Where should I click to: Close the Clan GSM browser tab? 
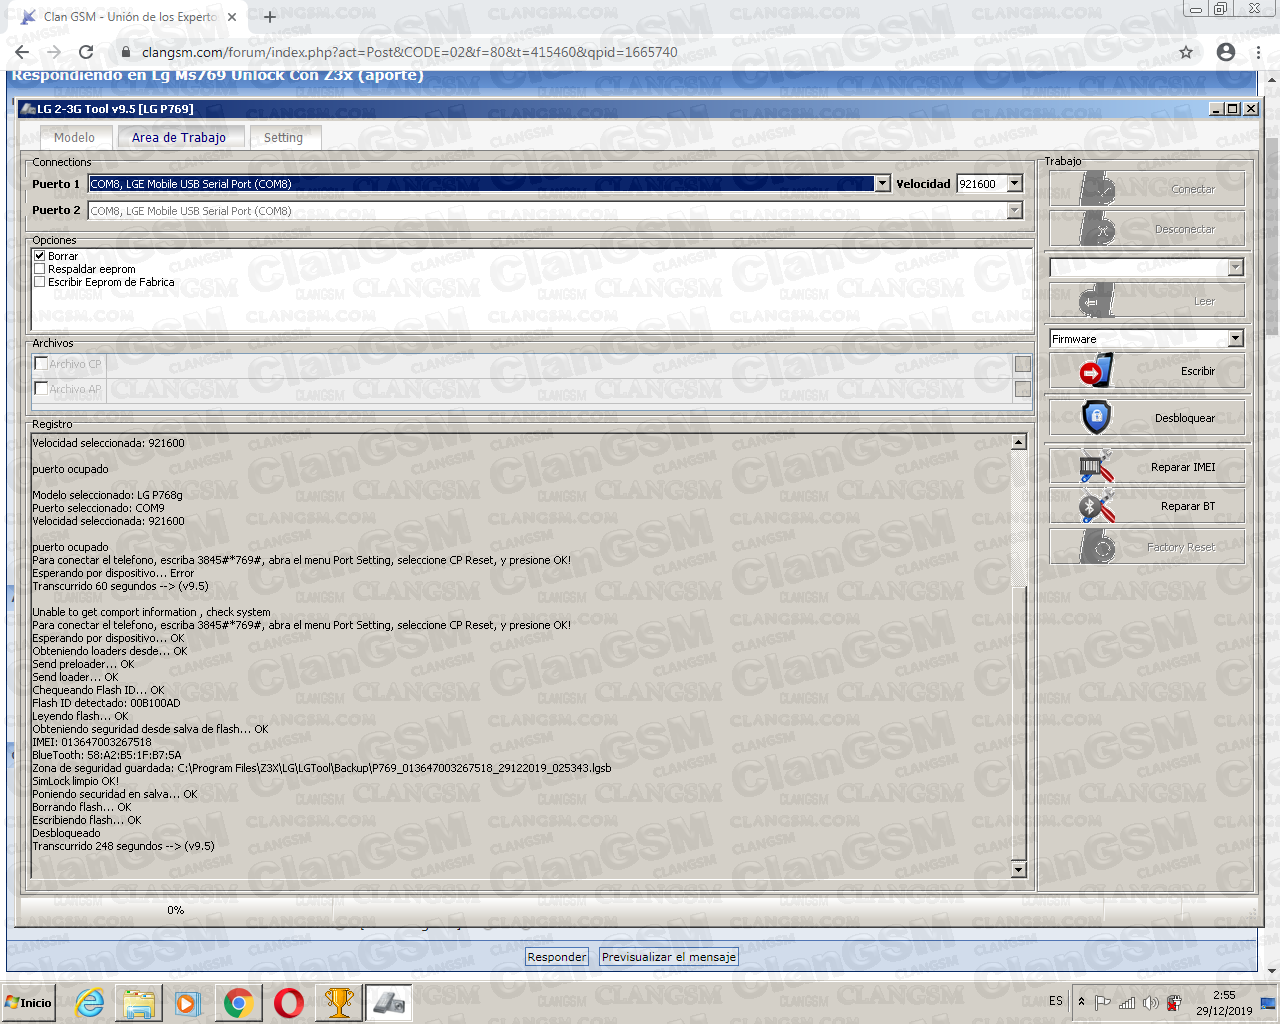pyautogui.click(x=232, y=17)
